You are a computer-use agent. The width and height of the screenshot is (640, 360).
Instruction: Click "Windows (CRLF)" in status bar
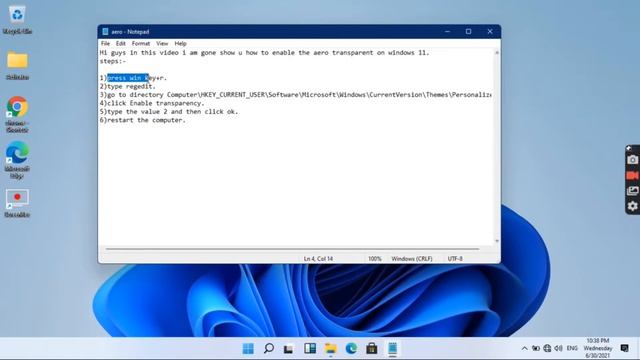[x=411, y=259]
